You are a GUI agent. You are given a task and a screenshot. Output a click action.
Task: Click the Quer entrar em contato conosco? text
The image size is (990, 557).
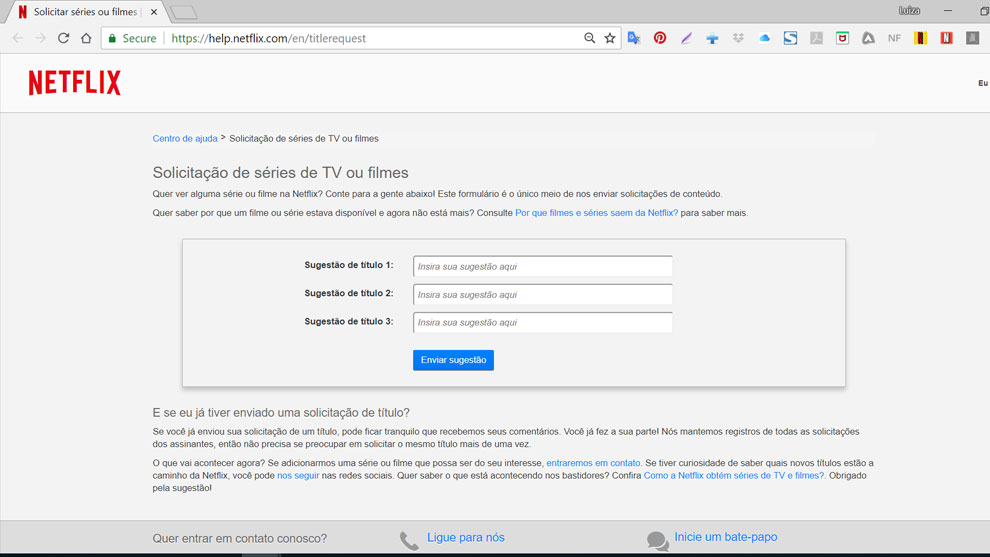(240, 539)
